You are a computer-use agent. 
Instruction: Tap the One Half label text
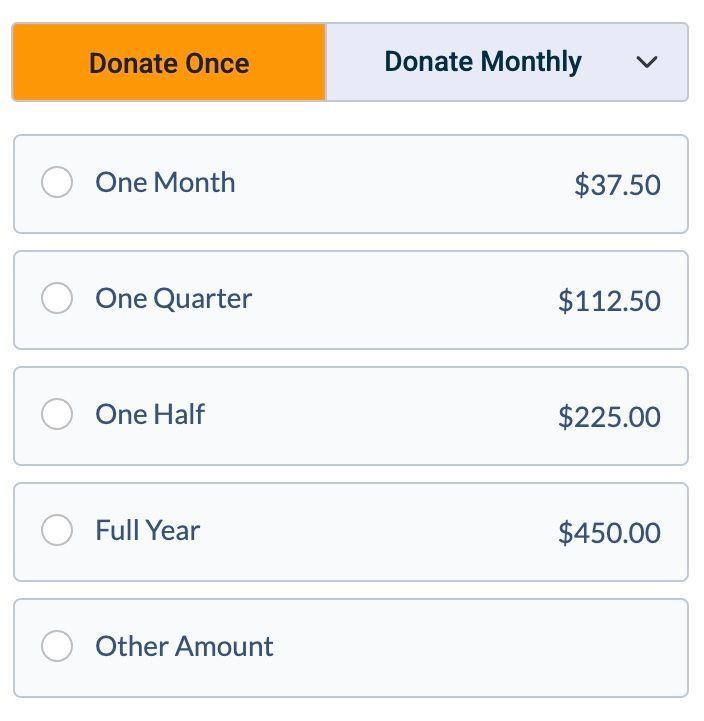(x=150, y=415)
